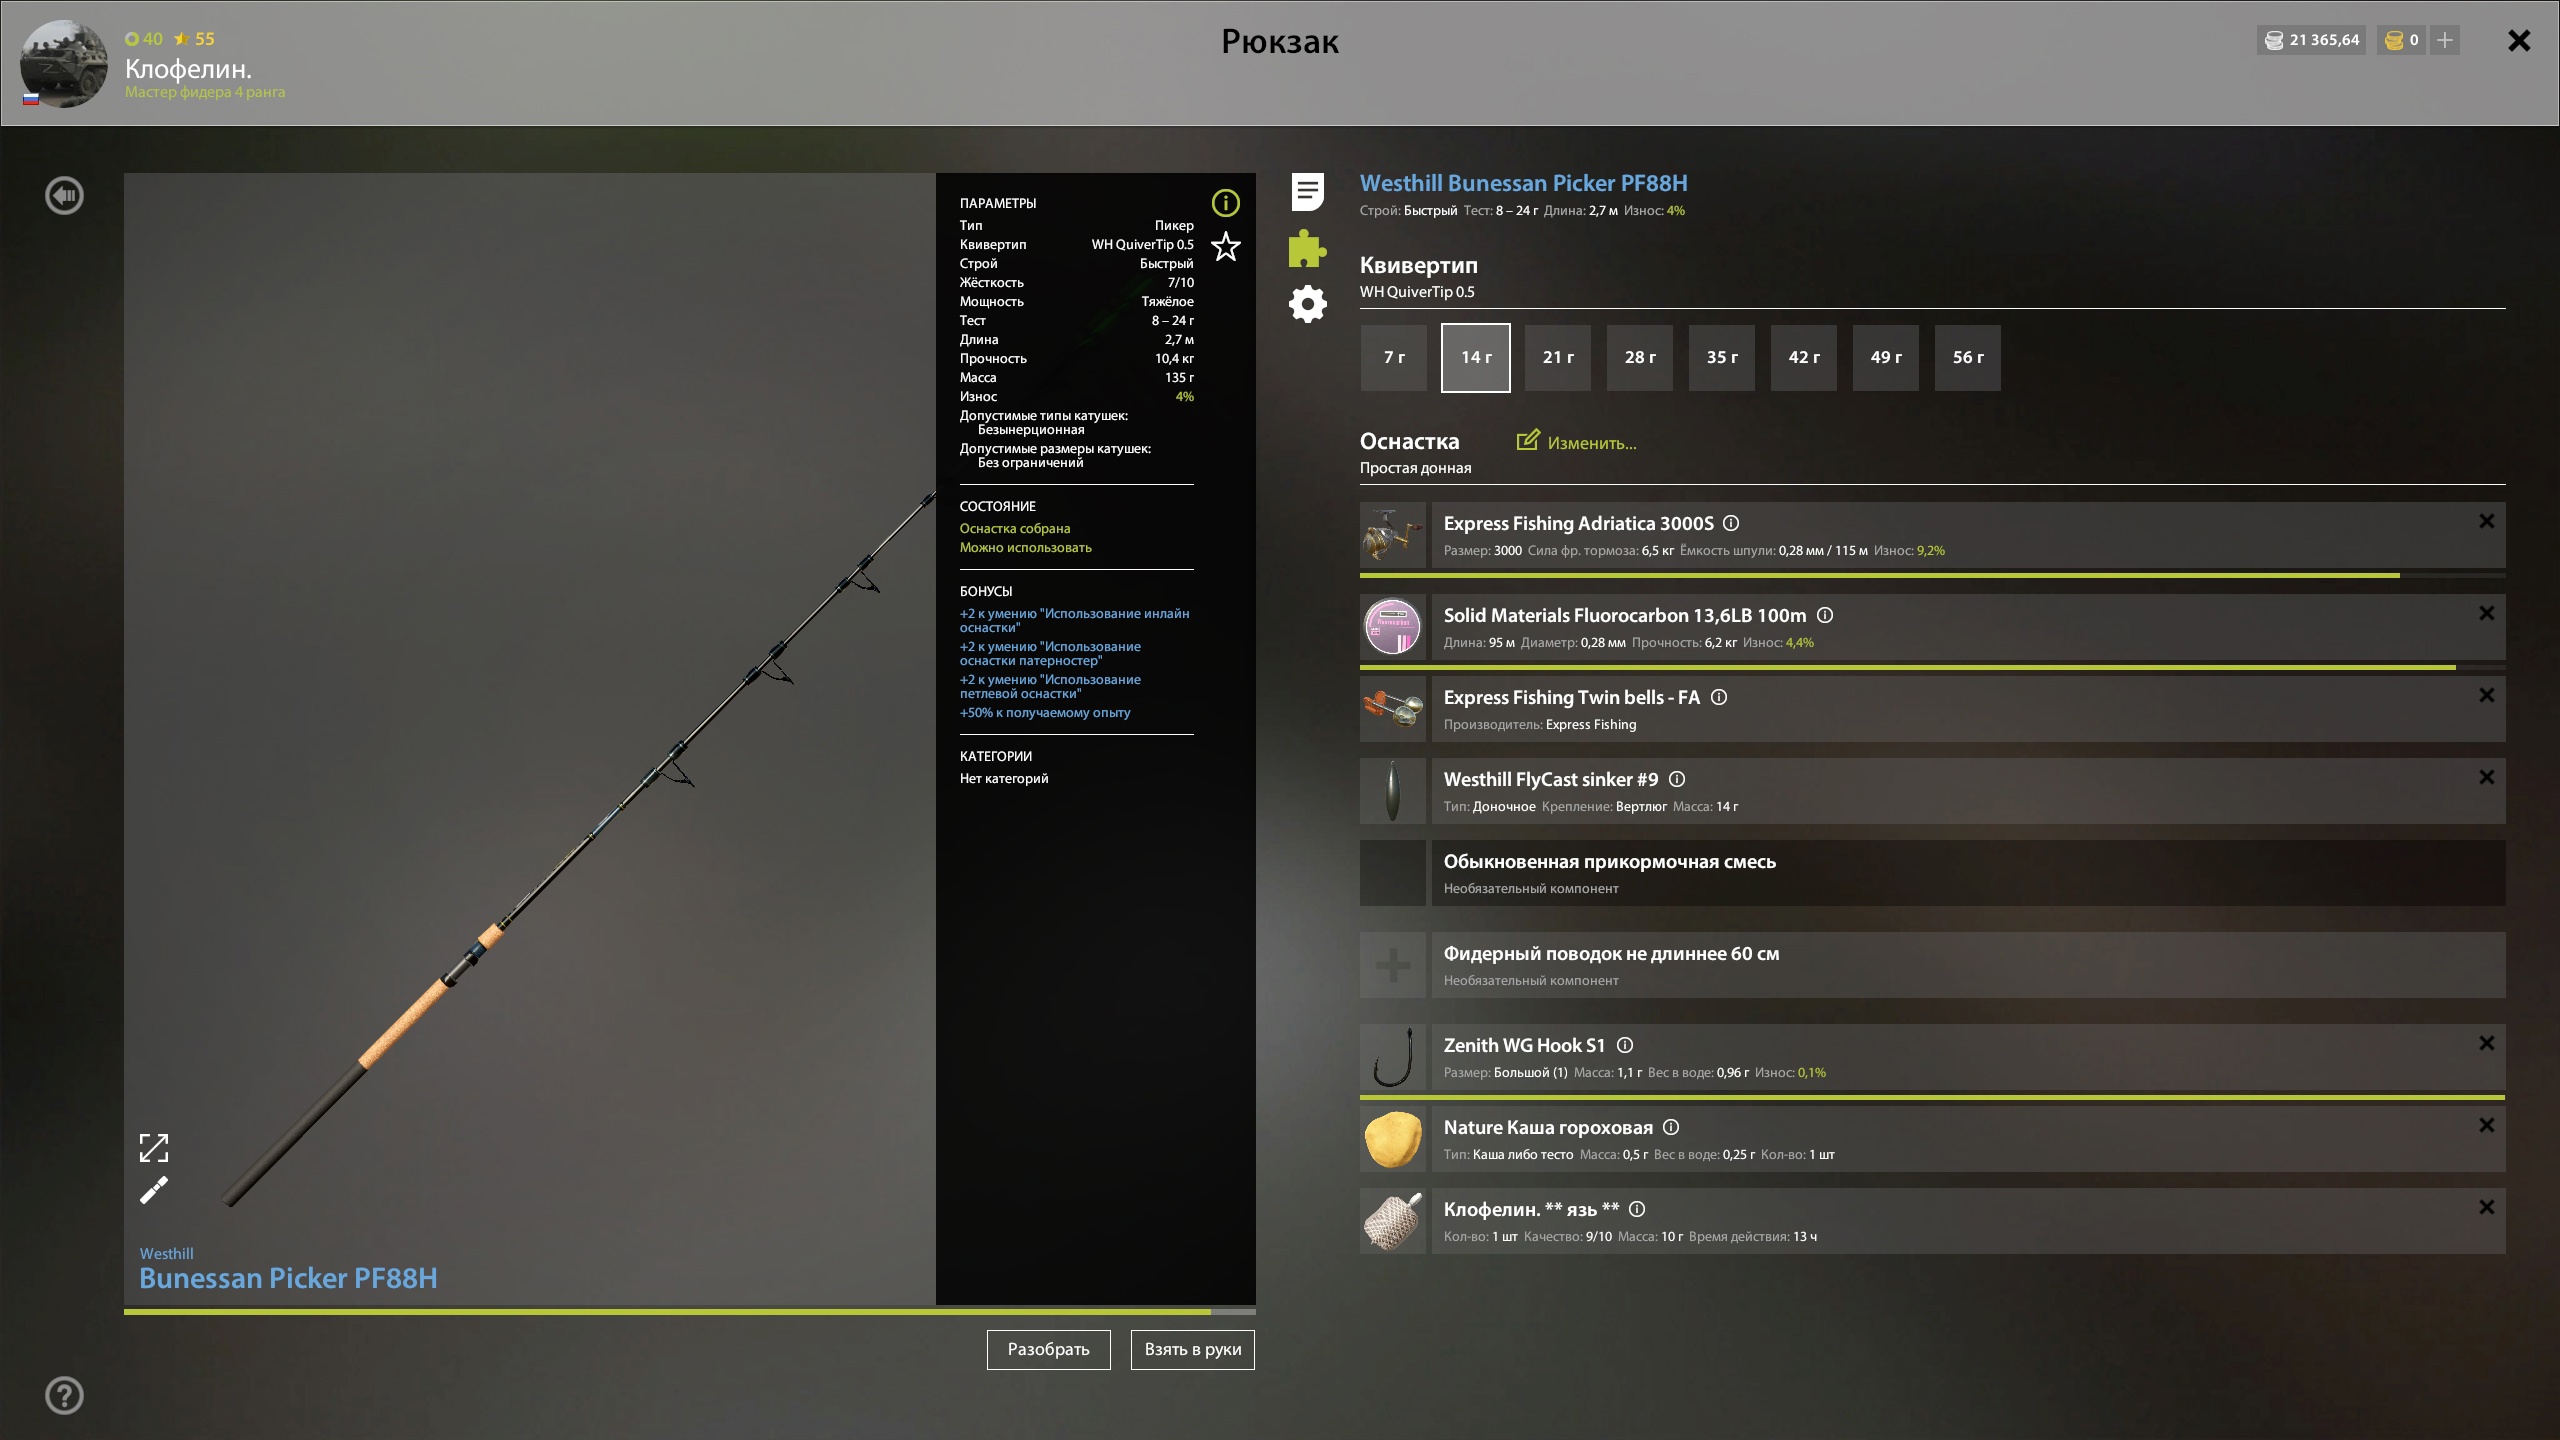
Task: Select the 49 г quivertip load
Action: tap(1885, 357)
